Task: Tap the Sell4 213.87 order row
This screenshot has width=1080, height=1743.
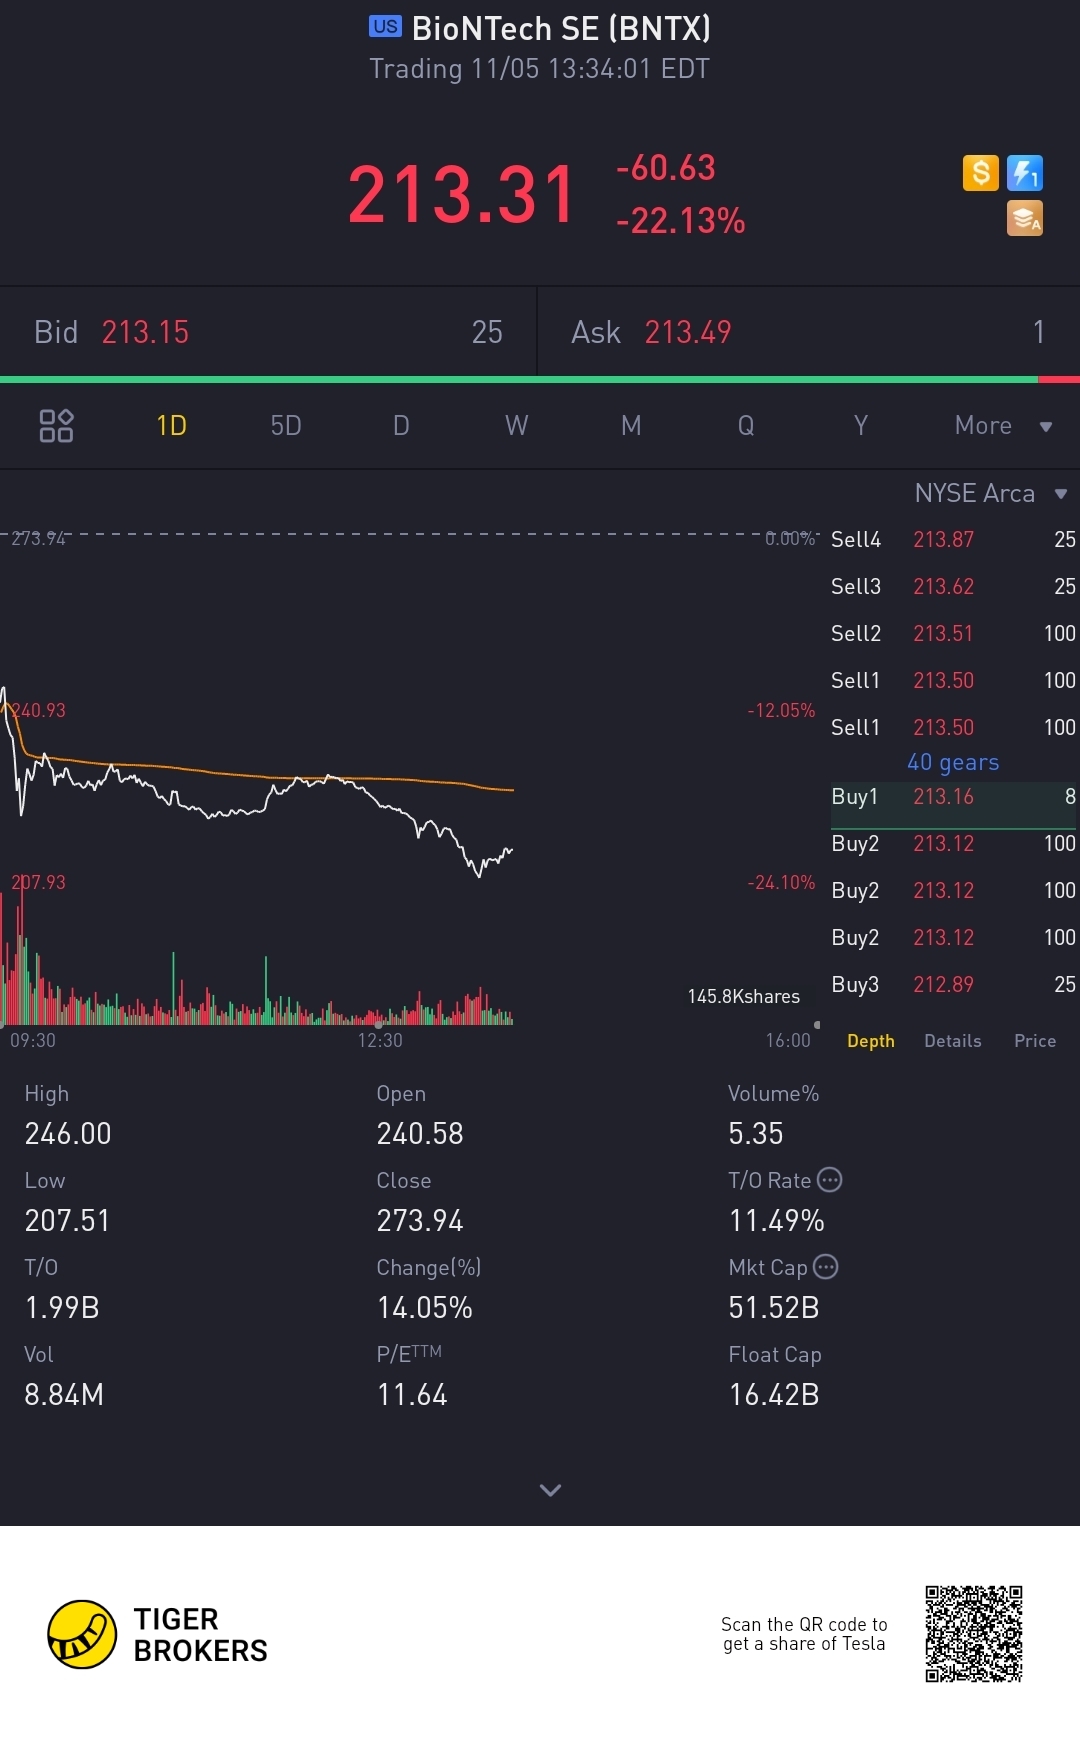Action: click(953, 540)
